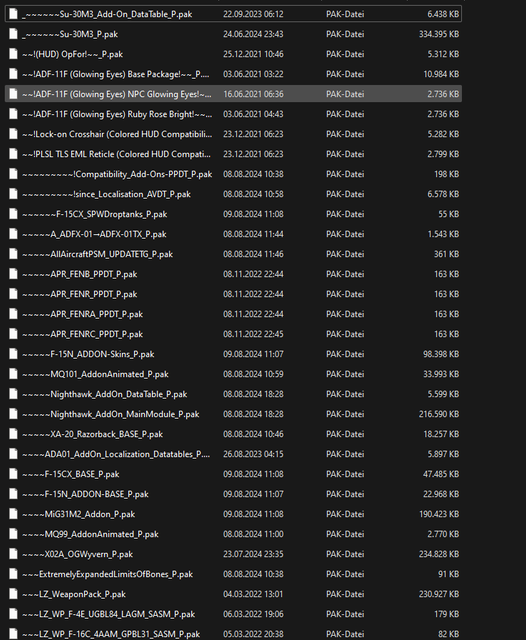Select MQ99_AddonAnimated_P.pak file name

pyautogui.click(x=90, y=534)
